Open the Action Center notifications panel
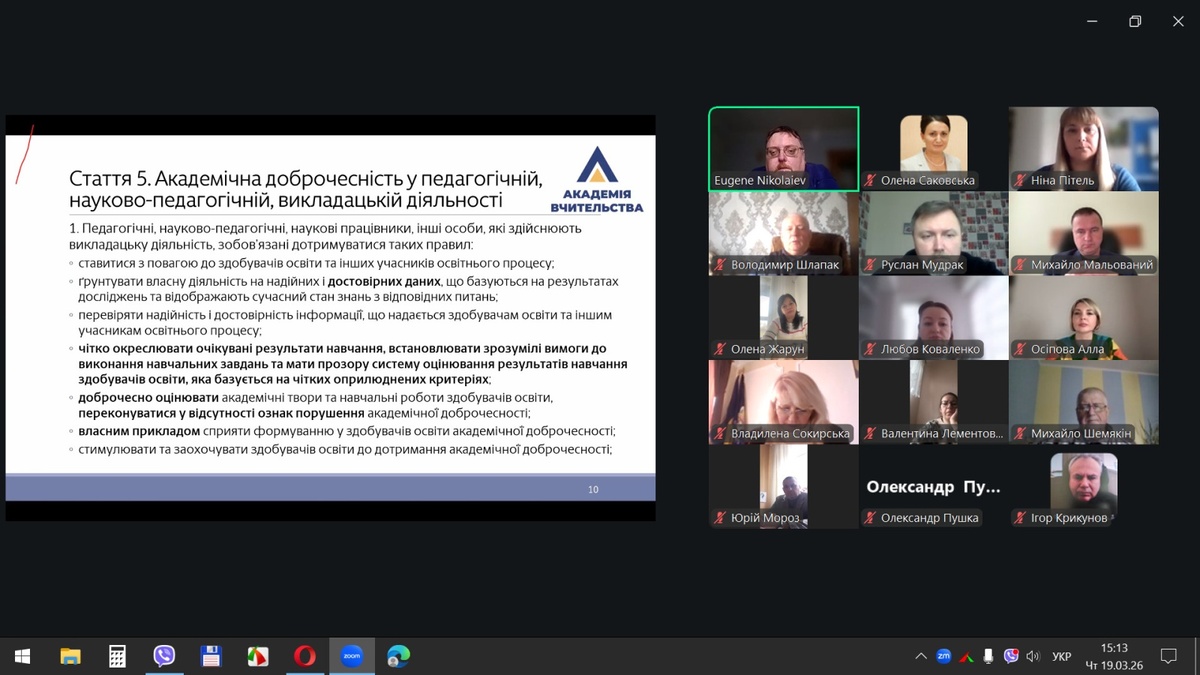Viewport: 1200px width, 675px height. [x=1168, y=656]
